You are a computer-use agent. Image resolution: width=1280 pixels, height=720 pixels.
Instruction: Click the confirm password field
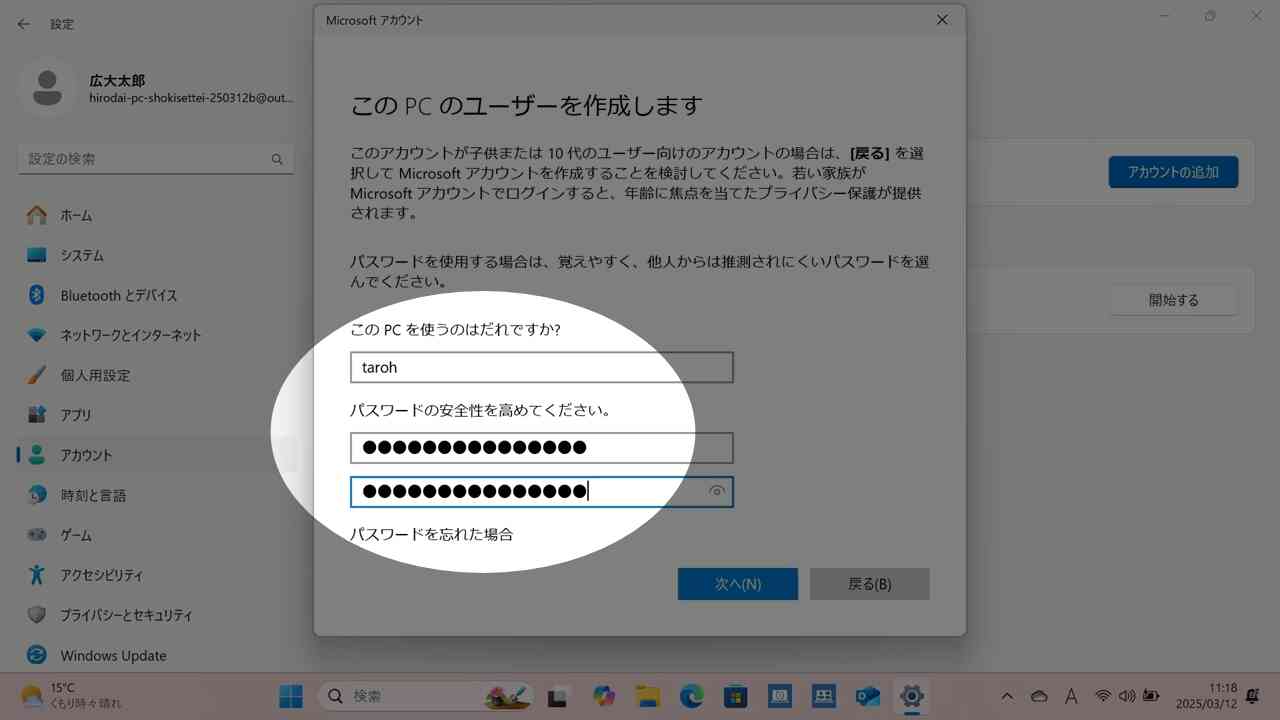(x=542, y=491)
